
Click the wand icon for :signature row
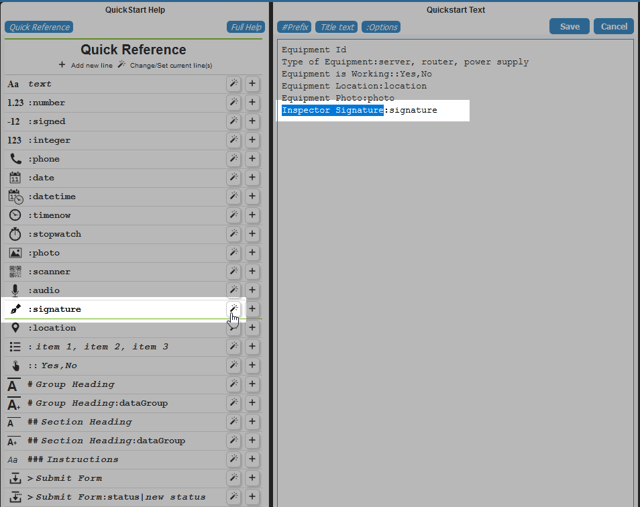234,309
